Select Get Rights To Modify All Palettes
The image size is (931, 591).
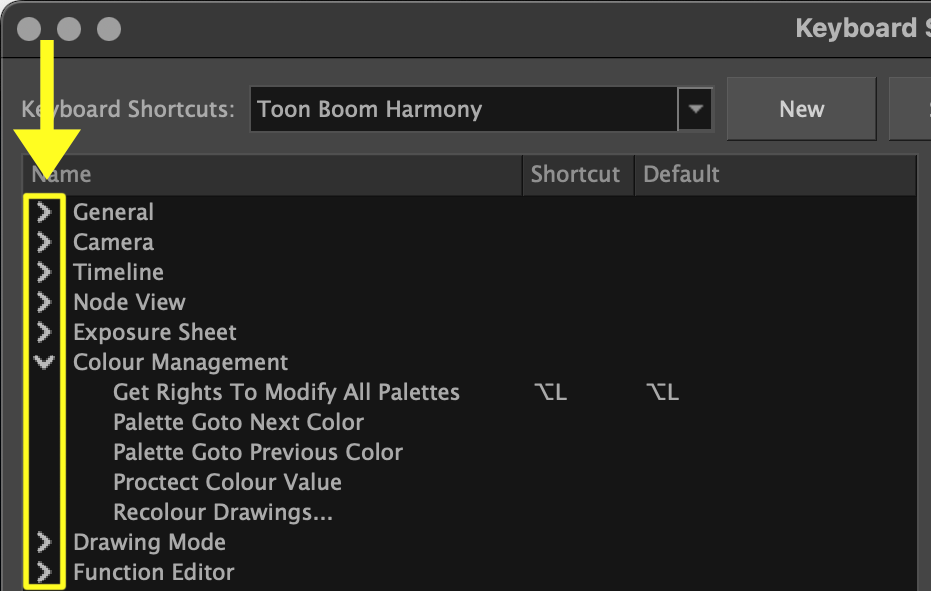point(286,392)
